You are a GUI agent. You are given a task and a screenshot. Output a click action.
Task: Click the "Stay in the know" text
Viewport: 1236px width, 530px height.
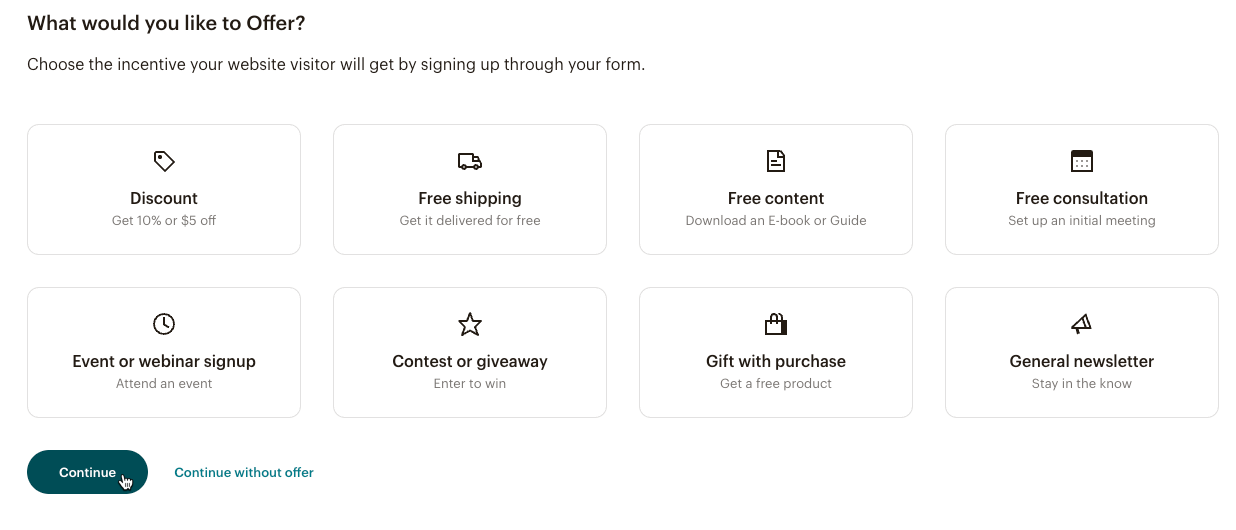coord(1082,384)
